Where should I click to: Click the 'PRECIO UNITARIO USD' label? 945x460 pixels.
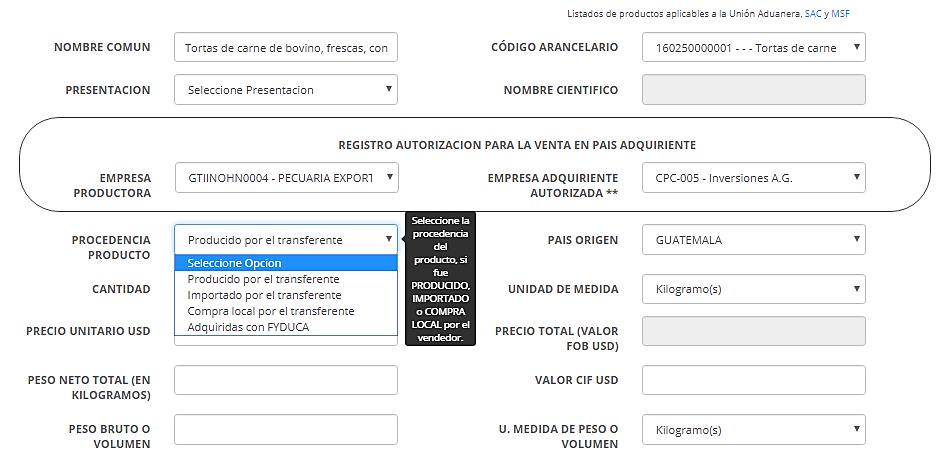pyautogui.click(x=88, y=331)
